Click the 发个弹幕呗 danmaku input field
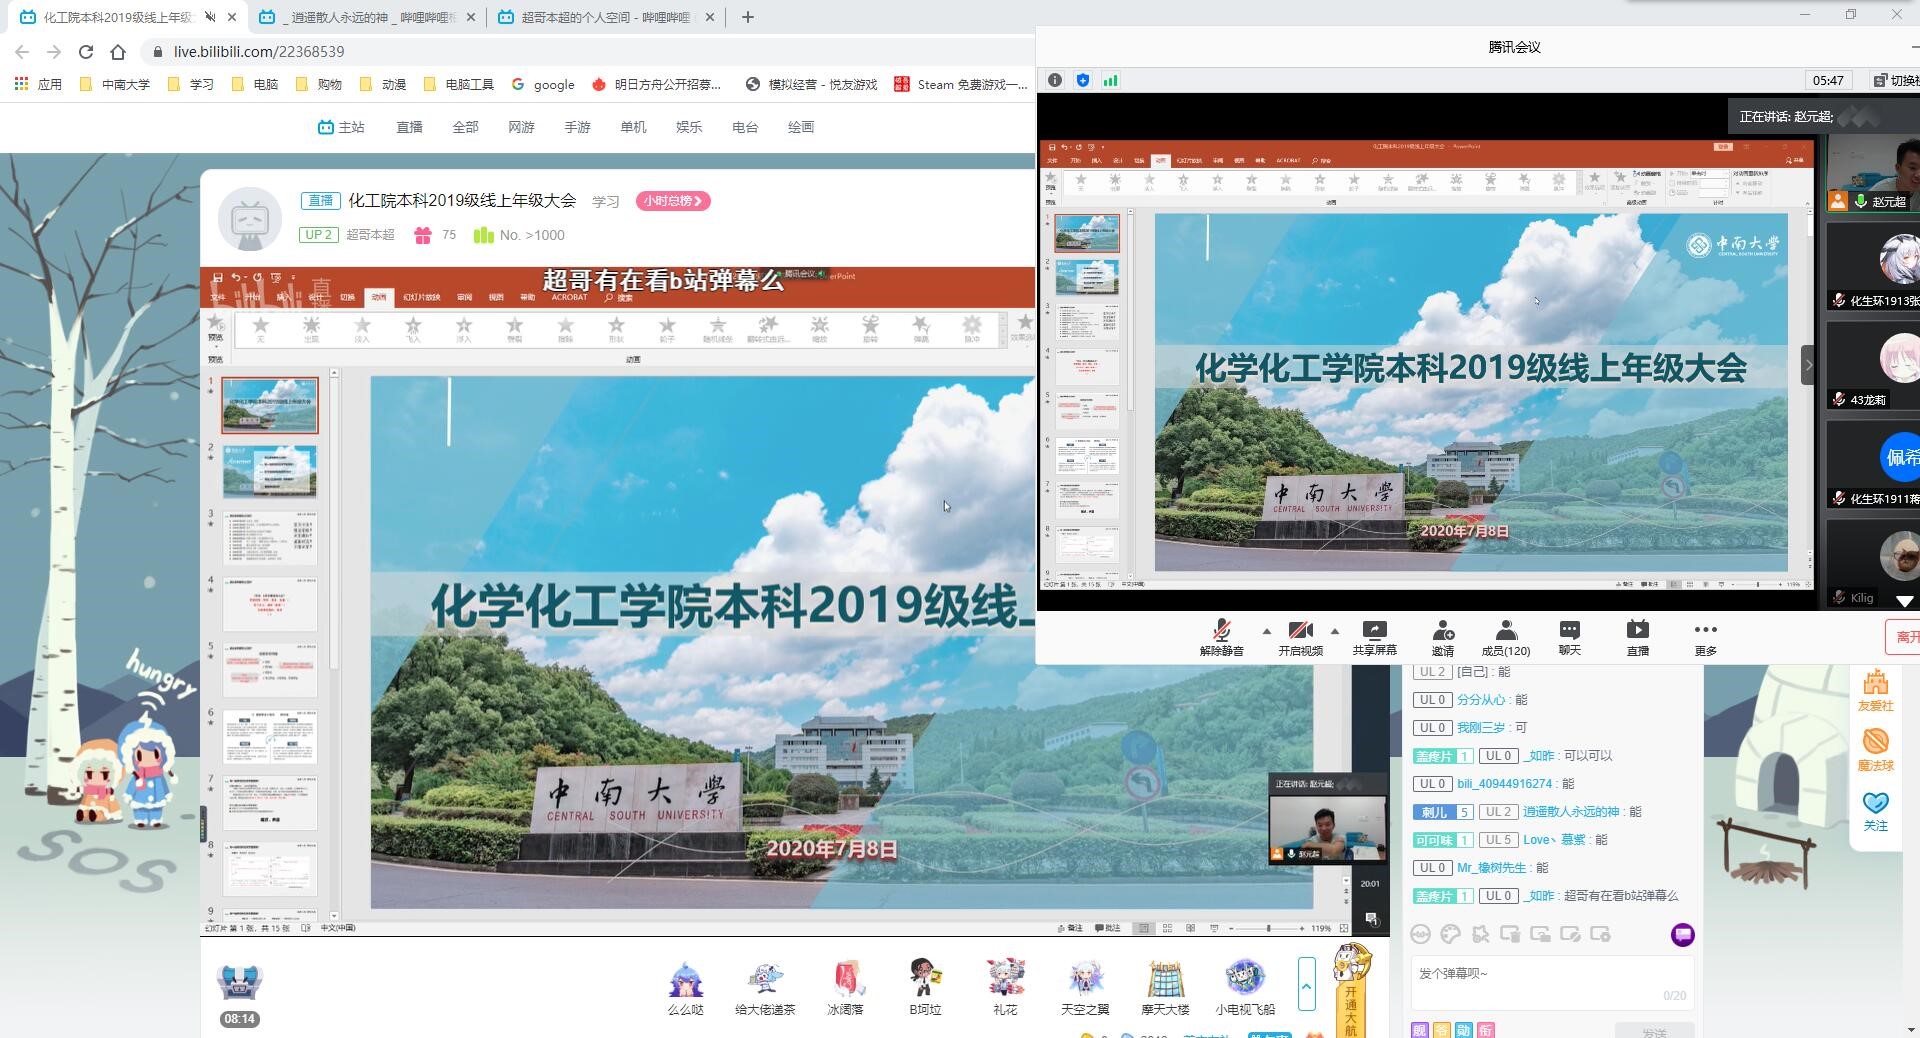This screenshot has height=1038, width=1920. [x=1540, y=974]
